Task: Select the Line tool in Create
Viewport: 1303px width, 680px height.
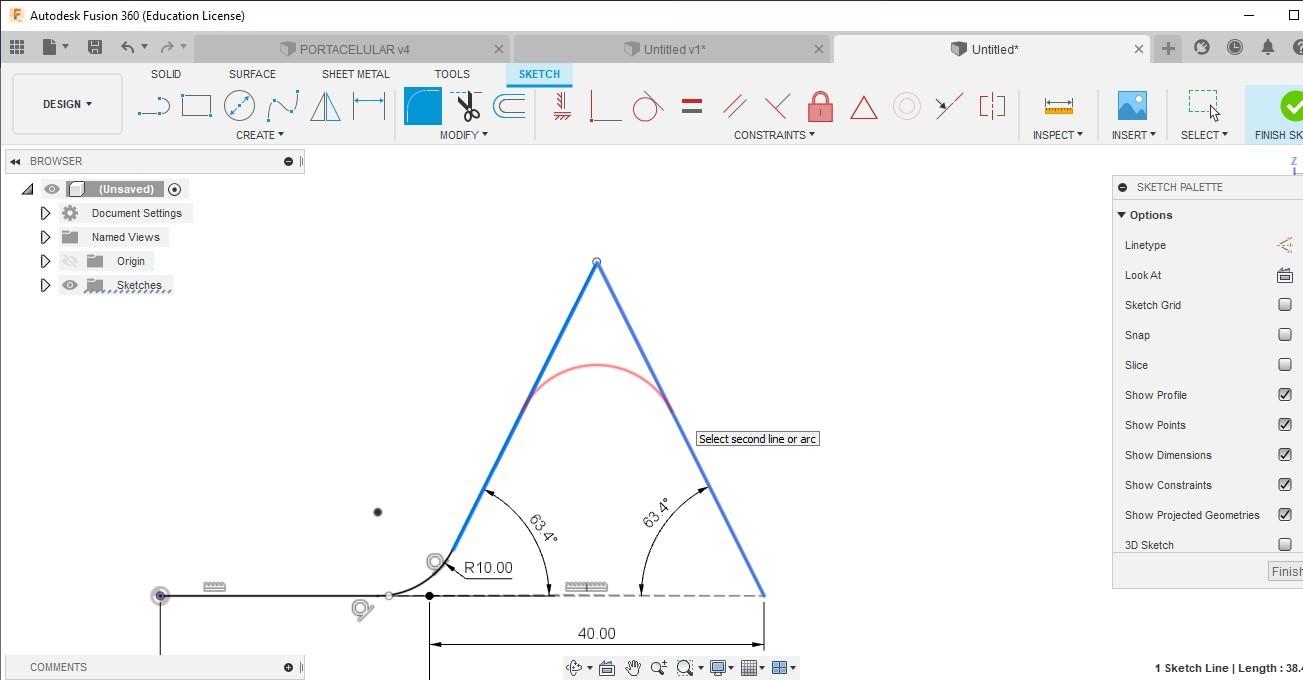Action: click(x=153, y=106)
